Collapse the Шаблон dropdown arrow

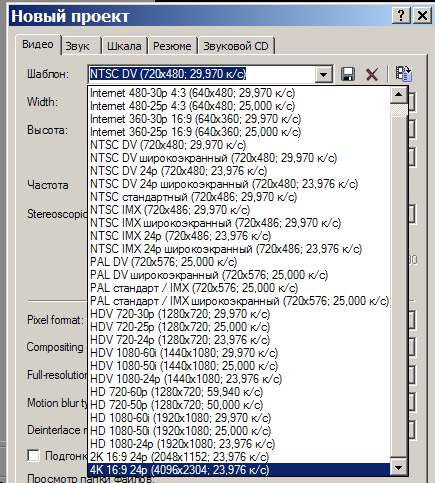[323, 74]
